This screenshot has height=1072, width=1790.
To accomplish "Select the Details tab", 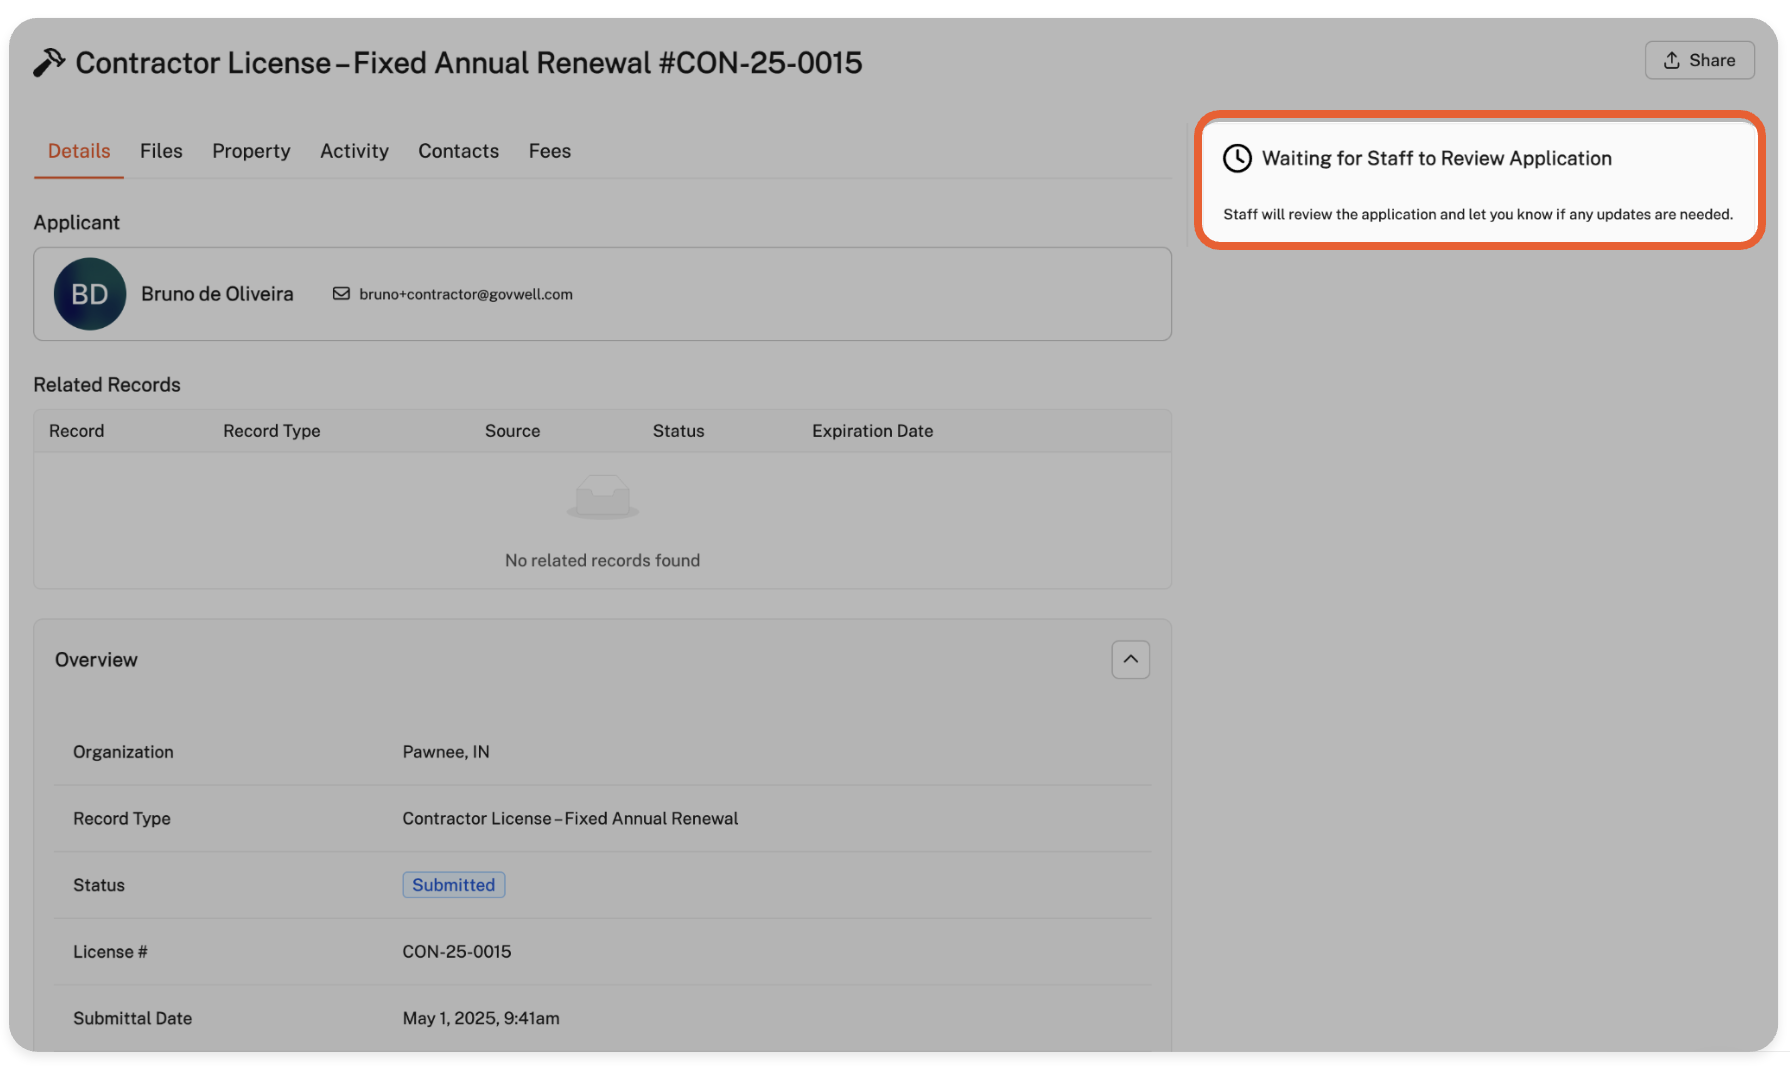I will point(79,151).
